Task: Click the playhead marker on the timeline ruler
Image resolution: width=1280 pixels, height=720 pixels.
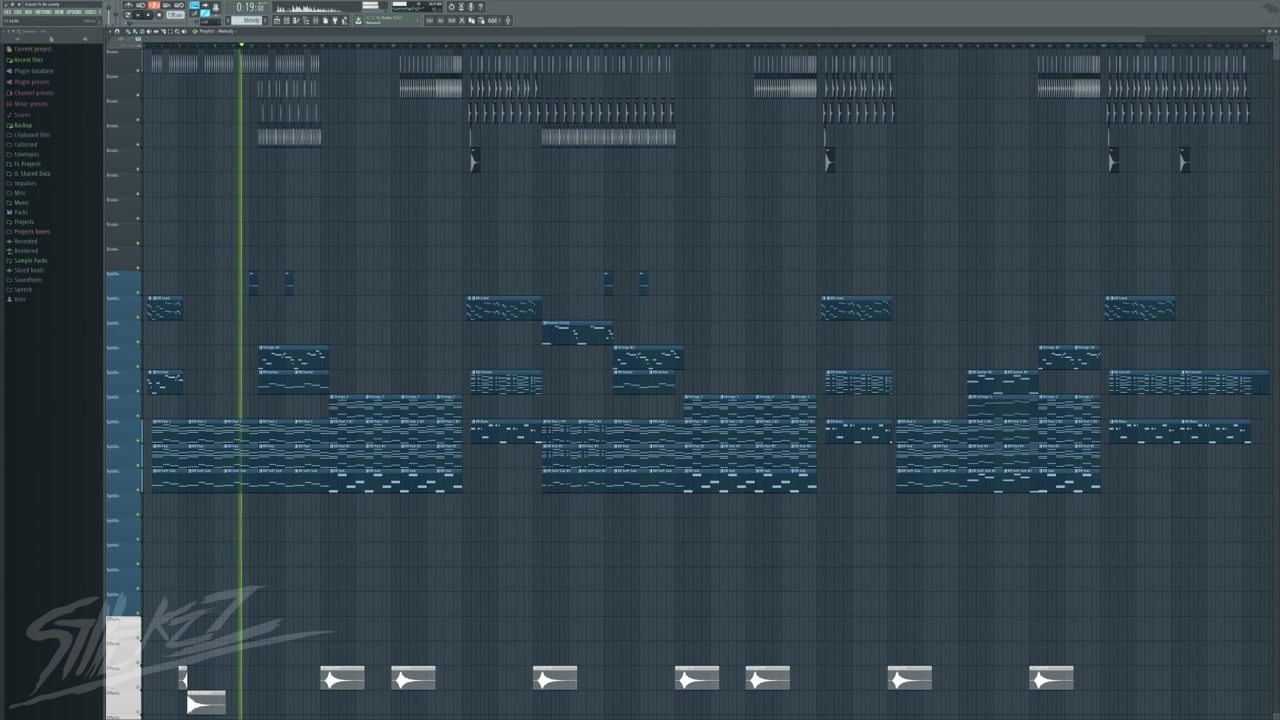Action: (241, 45)
